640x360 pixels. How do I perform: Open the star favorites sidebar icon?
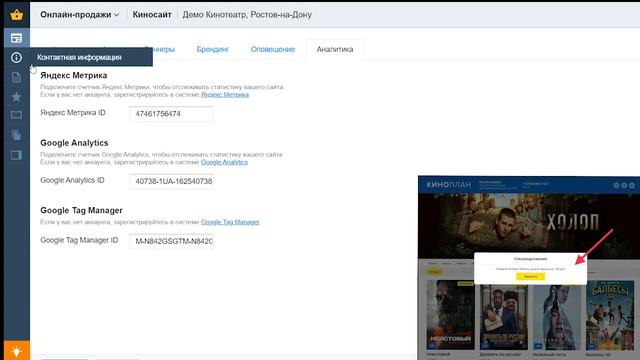pos(16,97)
